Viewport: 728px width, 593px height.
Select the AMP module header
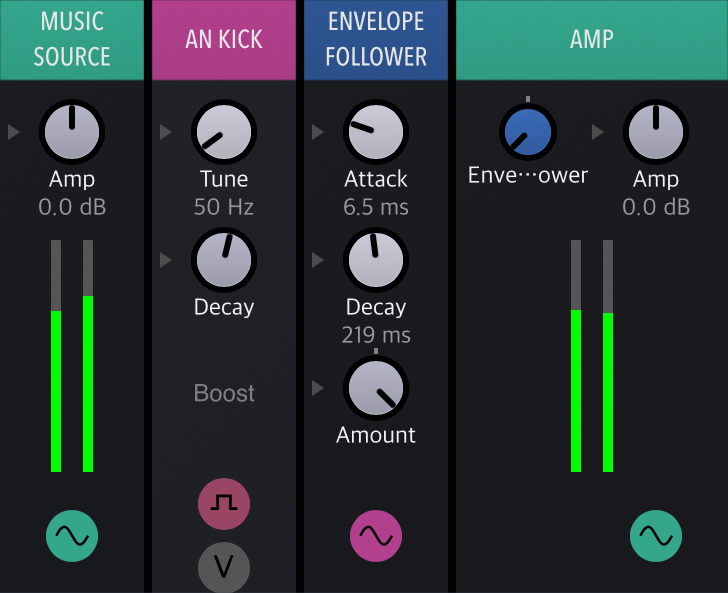[592, 40]
